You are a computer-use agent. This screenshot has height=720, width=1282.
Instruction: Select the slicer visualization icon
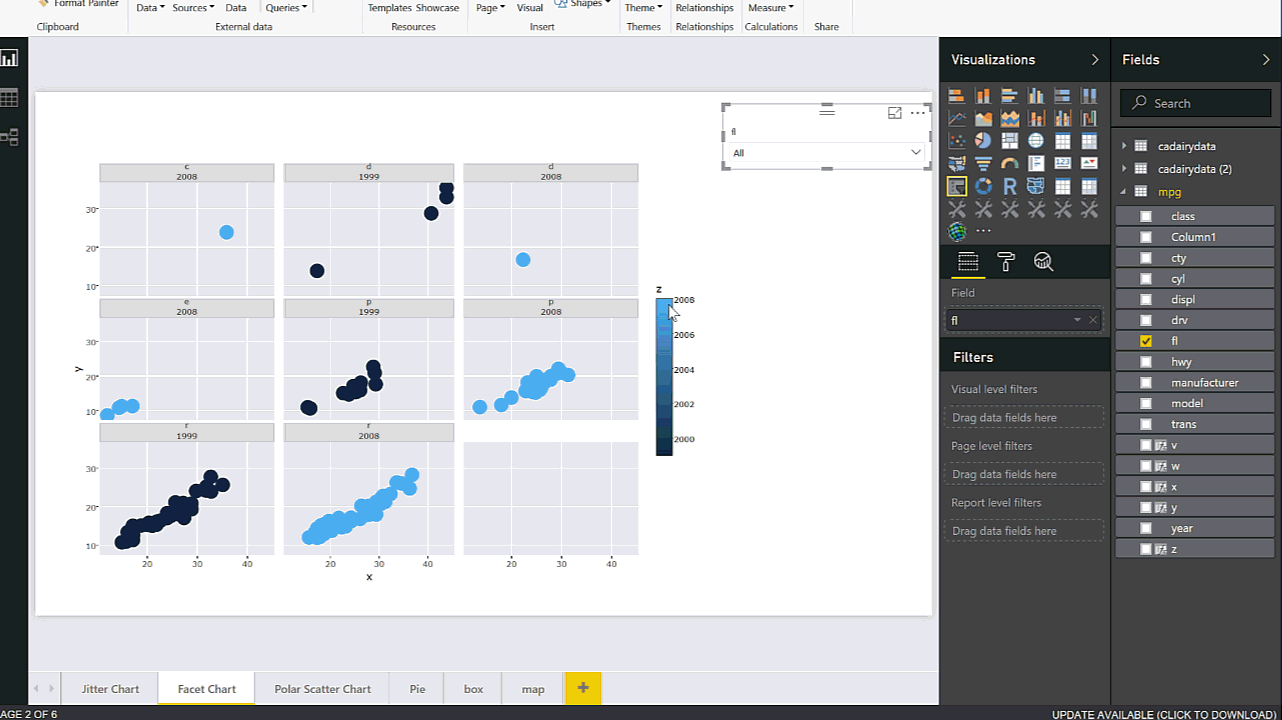[x=956, y=186]
